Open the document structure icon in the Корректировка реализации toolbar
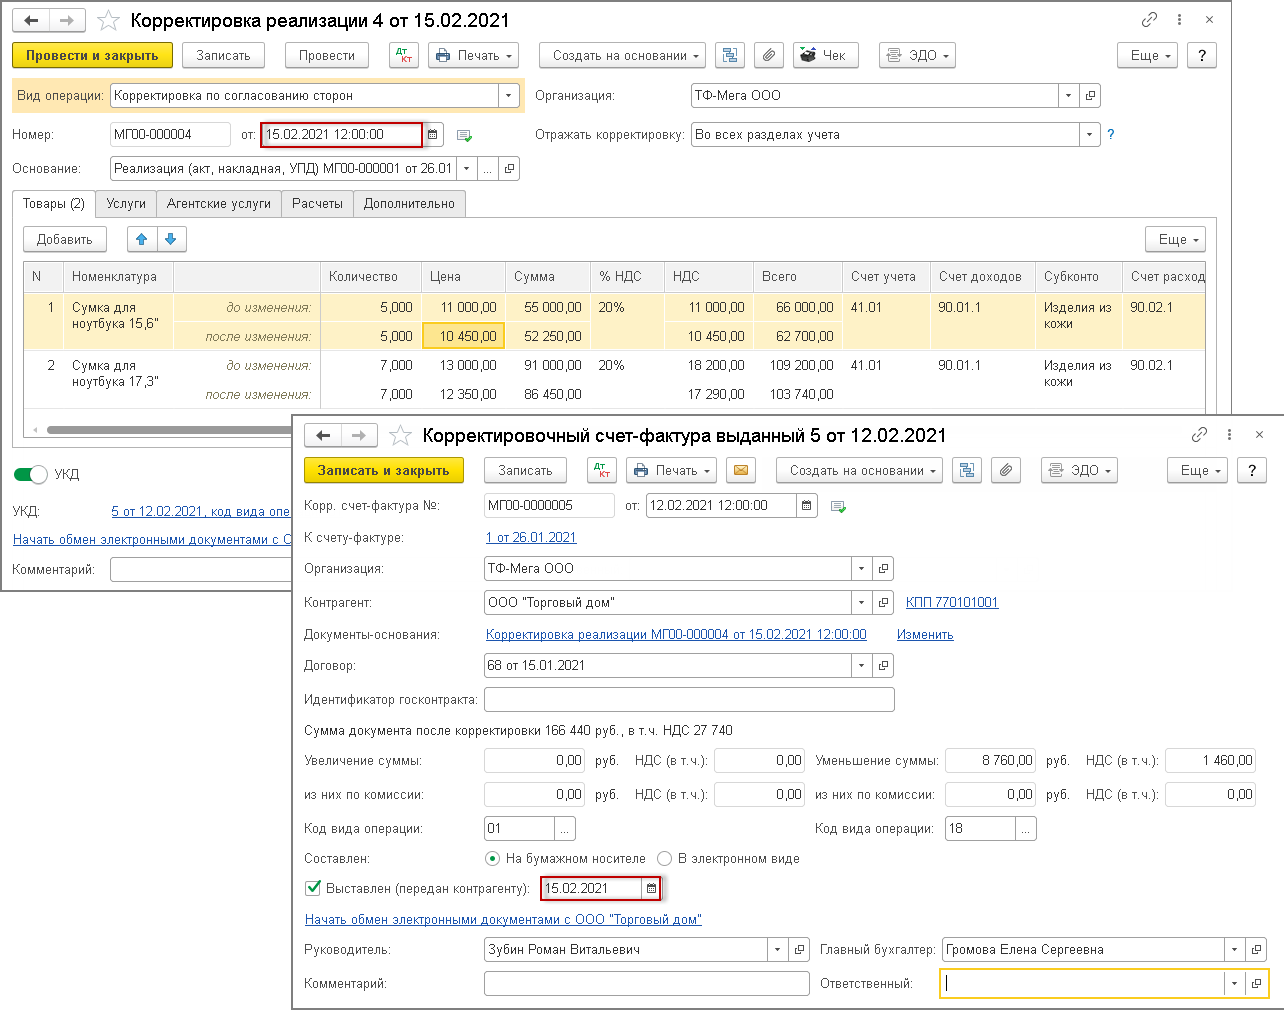The height and width of the screenshot is (1012, 1284). [730, 55]
